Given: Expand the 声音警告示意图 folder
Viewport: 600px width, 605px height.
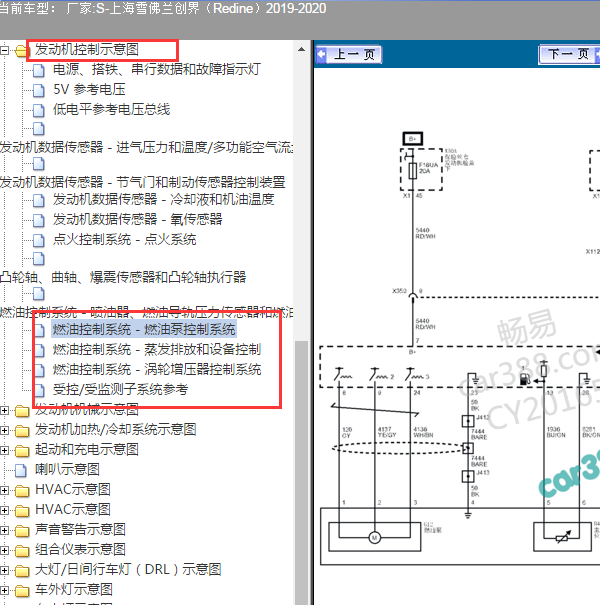Looking at the screenshot, I should pos(4,531).
